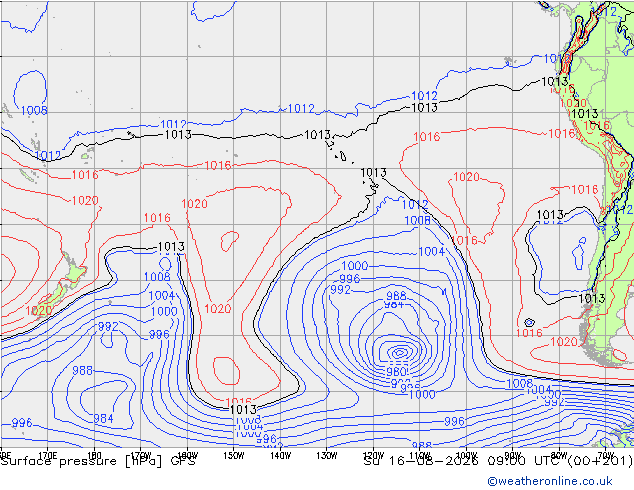
Task: Click the "150W" longitude label
Action: (234, 456)
